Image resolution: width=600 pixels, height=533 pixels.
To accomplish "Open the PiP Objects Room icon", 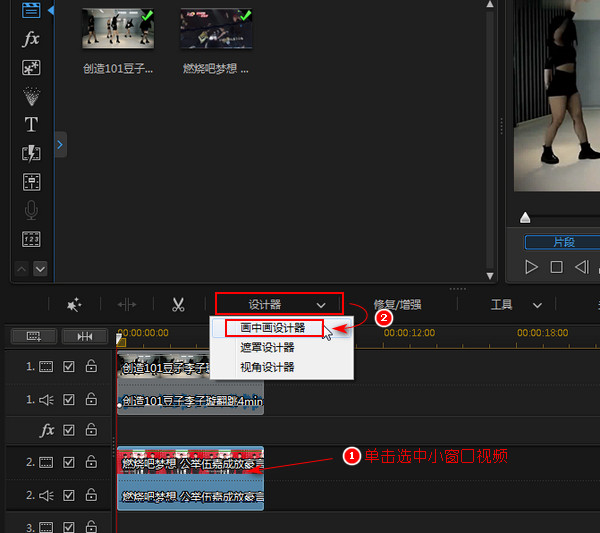I will coord(31,68).
